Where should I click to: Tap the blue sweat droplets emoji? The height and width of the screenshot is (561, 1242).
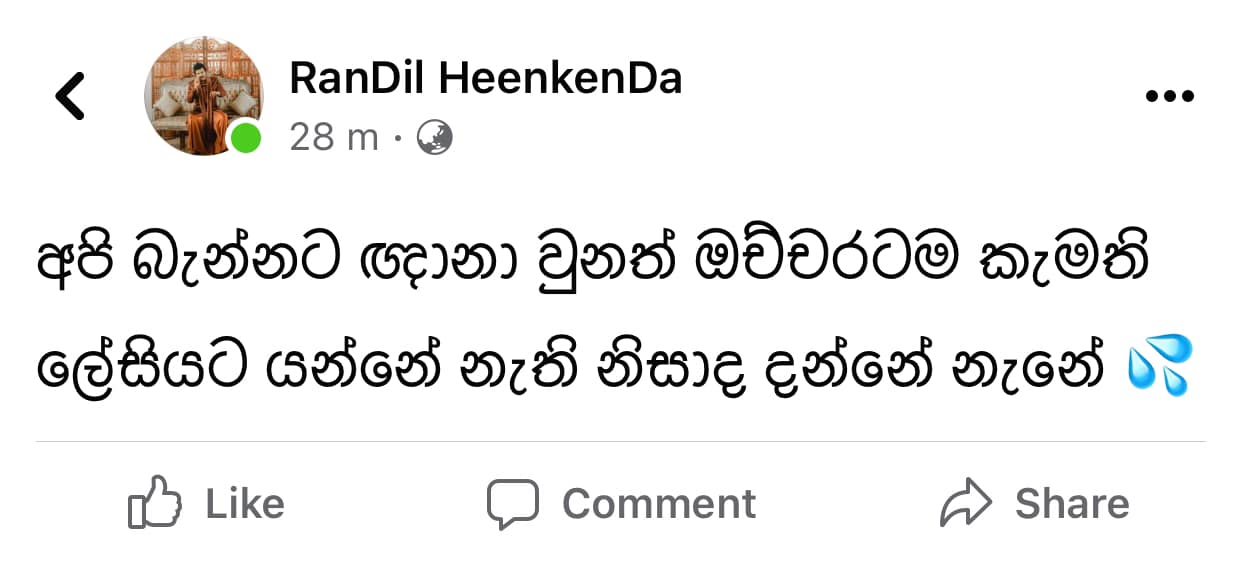point(1160,365)
